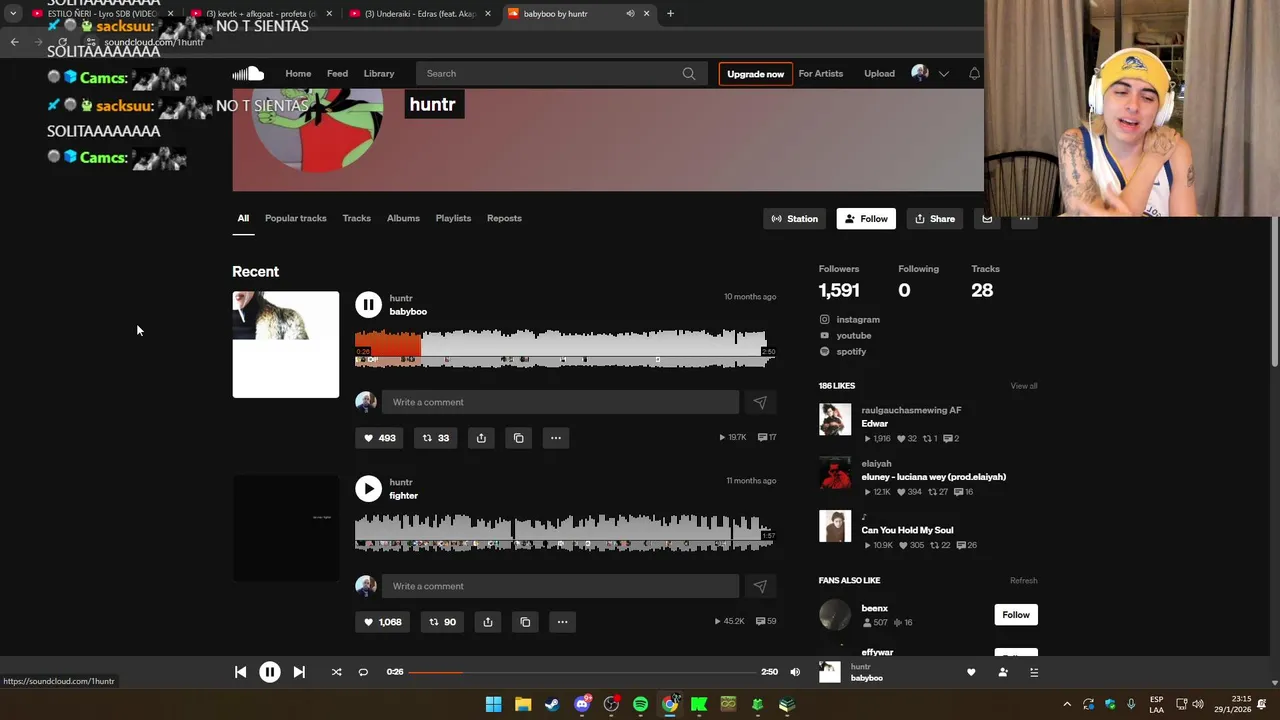
Task: Follow the huntr profile
Action: [866, 218]
